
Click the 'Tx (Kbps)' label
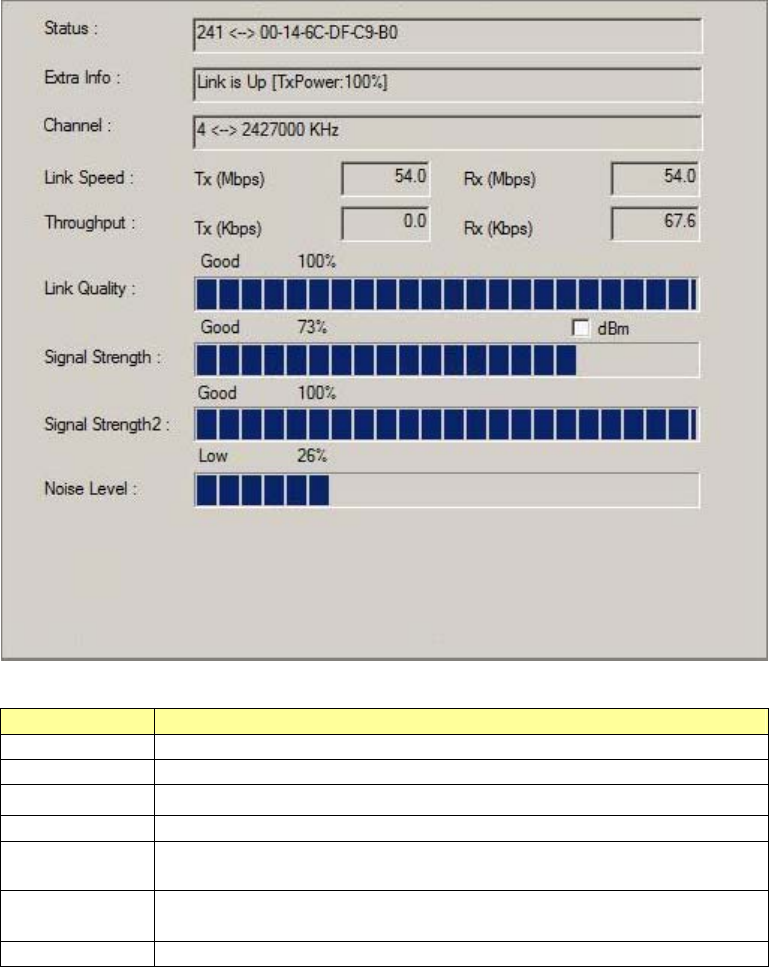228,228
